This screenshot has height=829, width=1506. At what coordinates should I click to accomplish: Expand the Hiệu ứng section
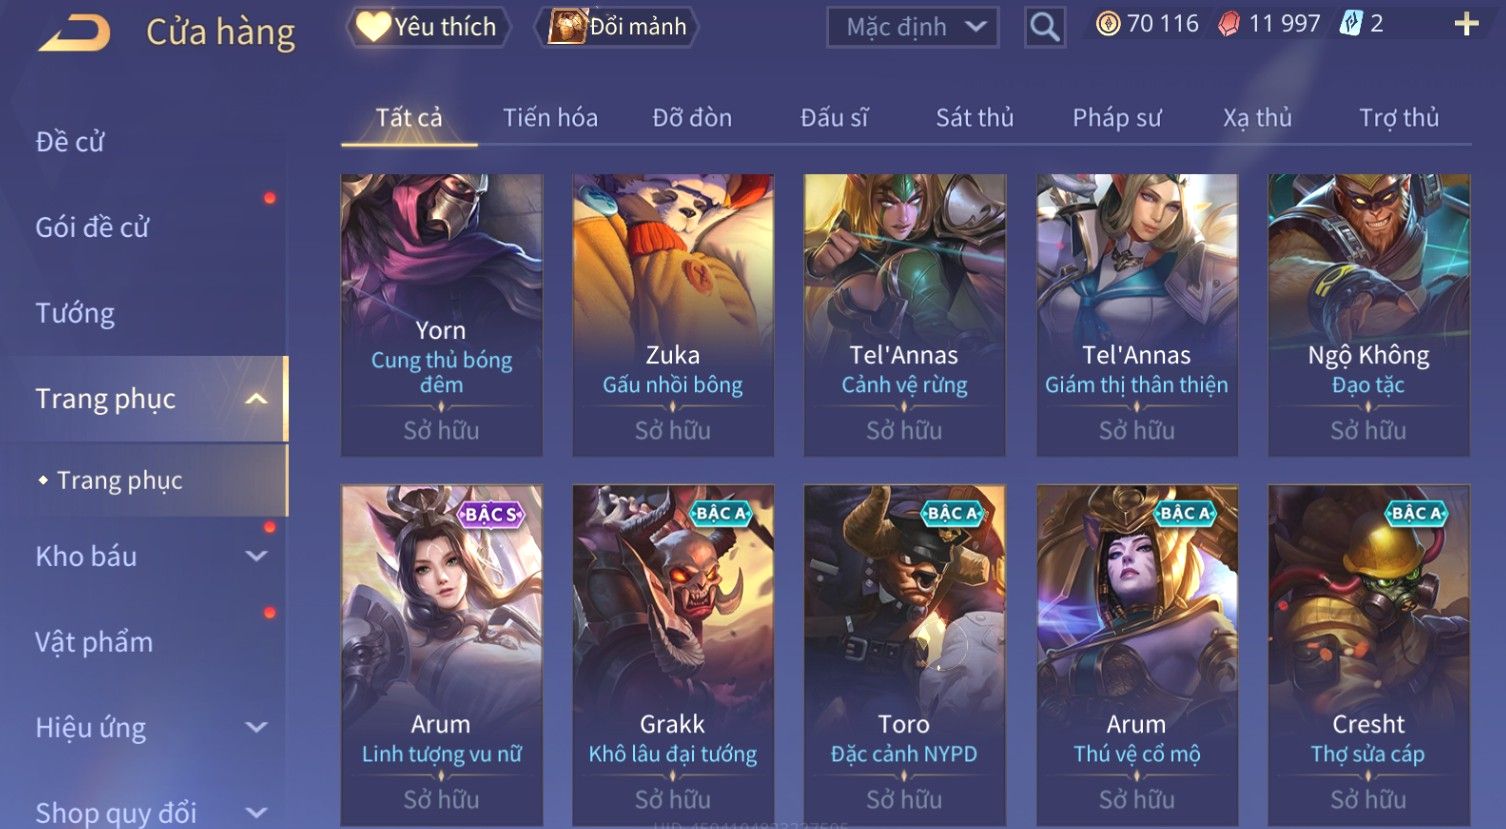(x=256, y=728)
